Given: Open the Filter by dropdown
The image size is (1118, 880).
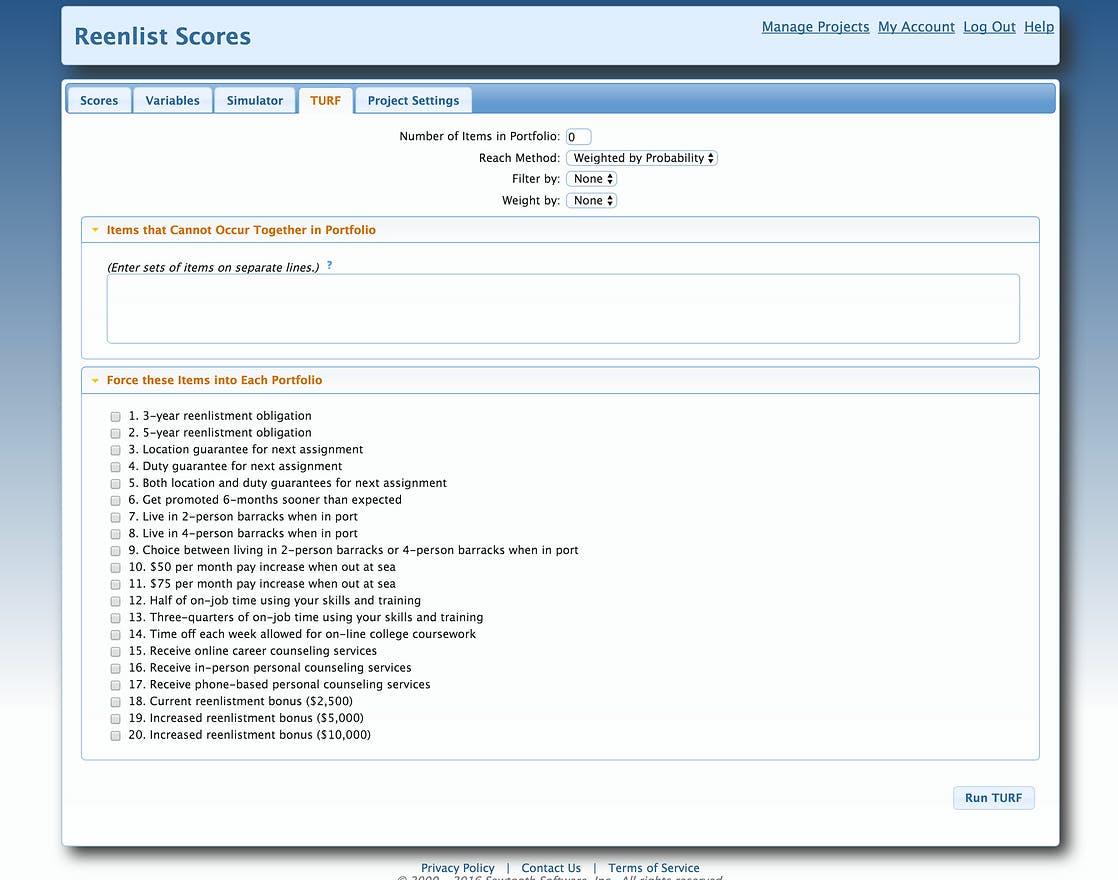Looking at the screenshot, I should click(591, 179).
